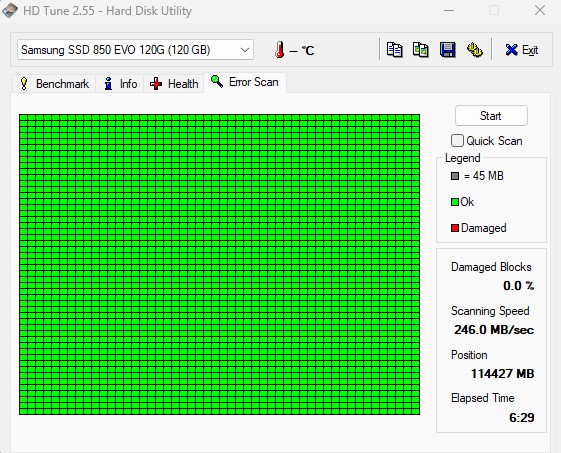This screenshot has height=453, width=561.
Task: Click the green Ok legend swatch
Action: click(x=455, y=202)
